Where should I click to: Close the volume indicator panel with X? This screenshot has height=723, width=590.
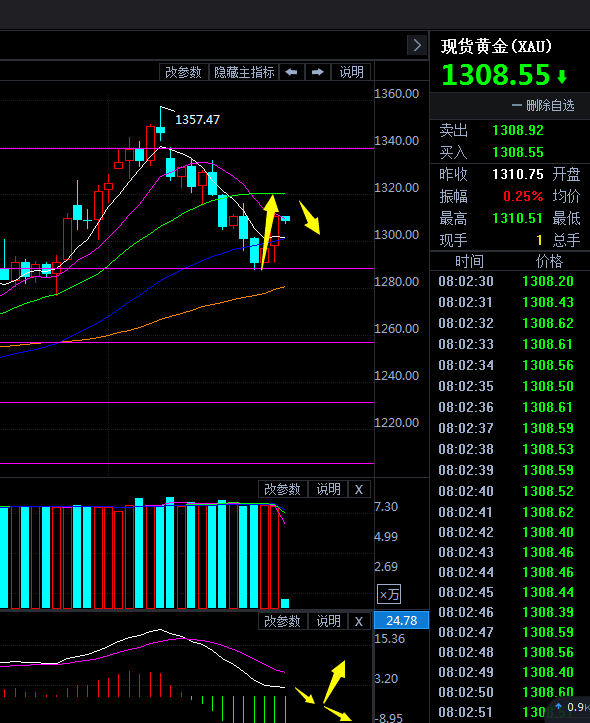359,489
